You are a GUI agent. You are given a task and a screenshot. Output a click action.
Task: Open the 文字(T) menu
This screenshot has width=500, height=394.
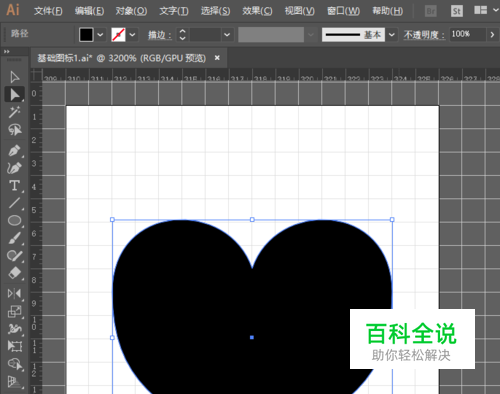pyautogui.click(x=174, y=11)
